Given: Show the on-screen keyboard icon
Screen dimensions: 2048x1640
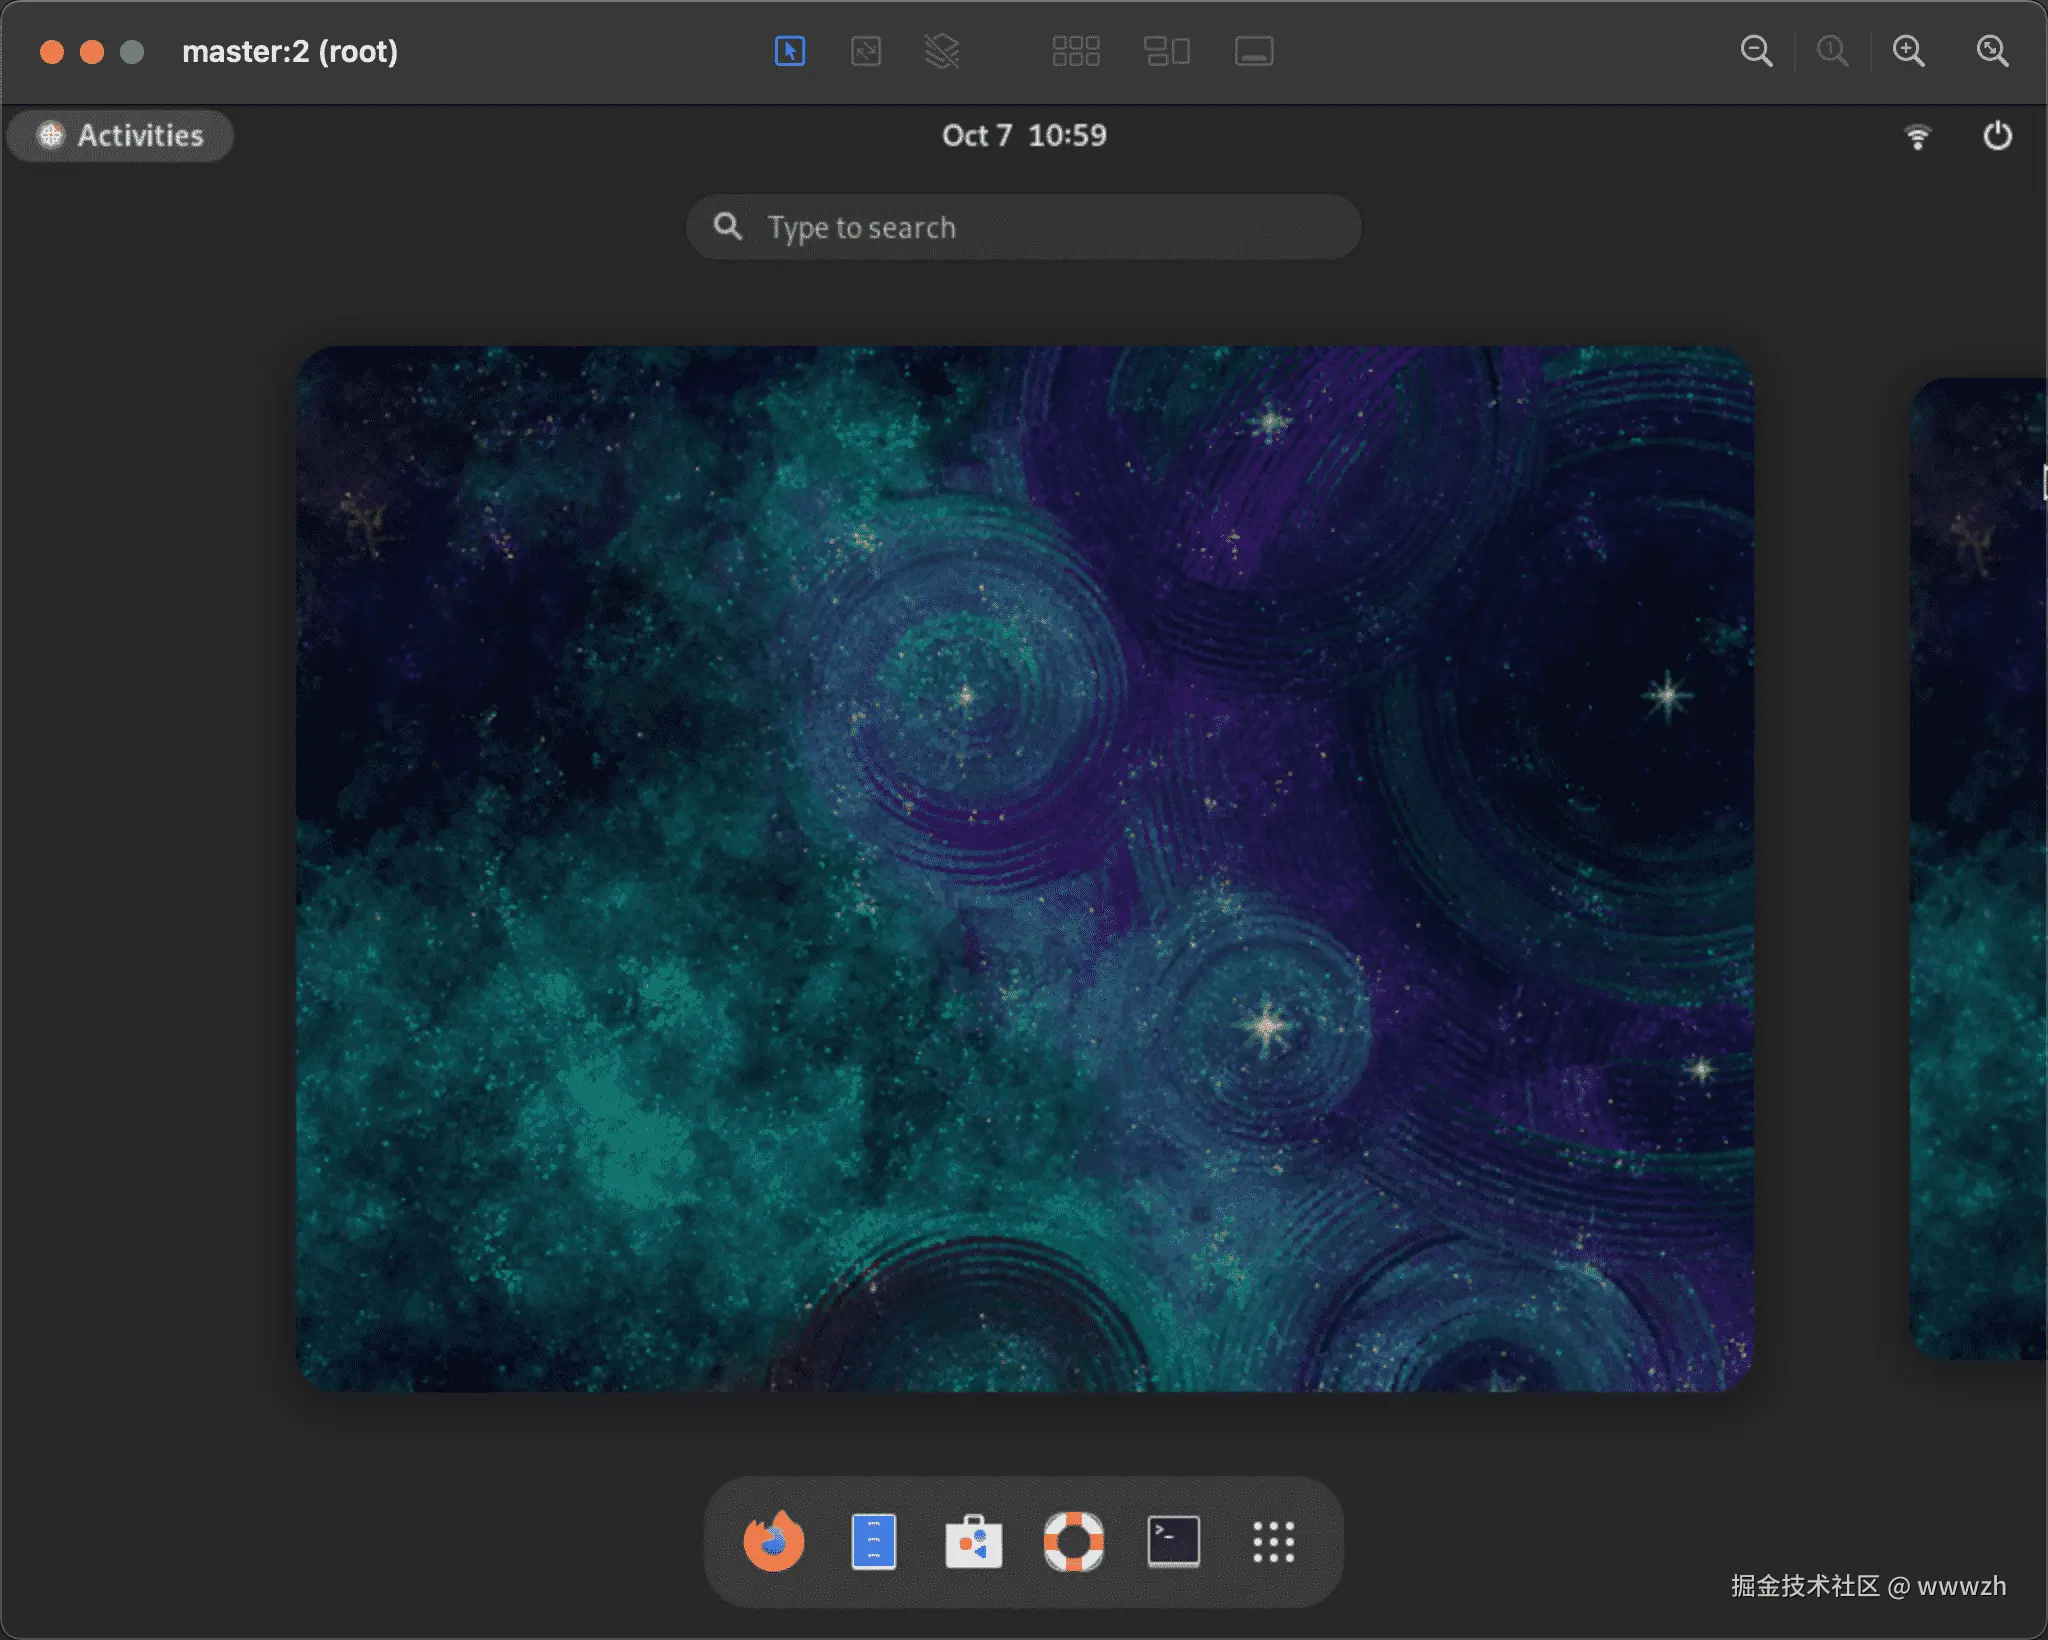Looking at the screenshot, I should click(1254, 51).
